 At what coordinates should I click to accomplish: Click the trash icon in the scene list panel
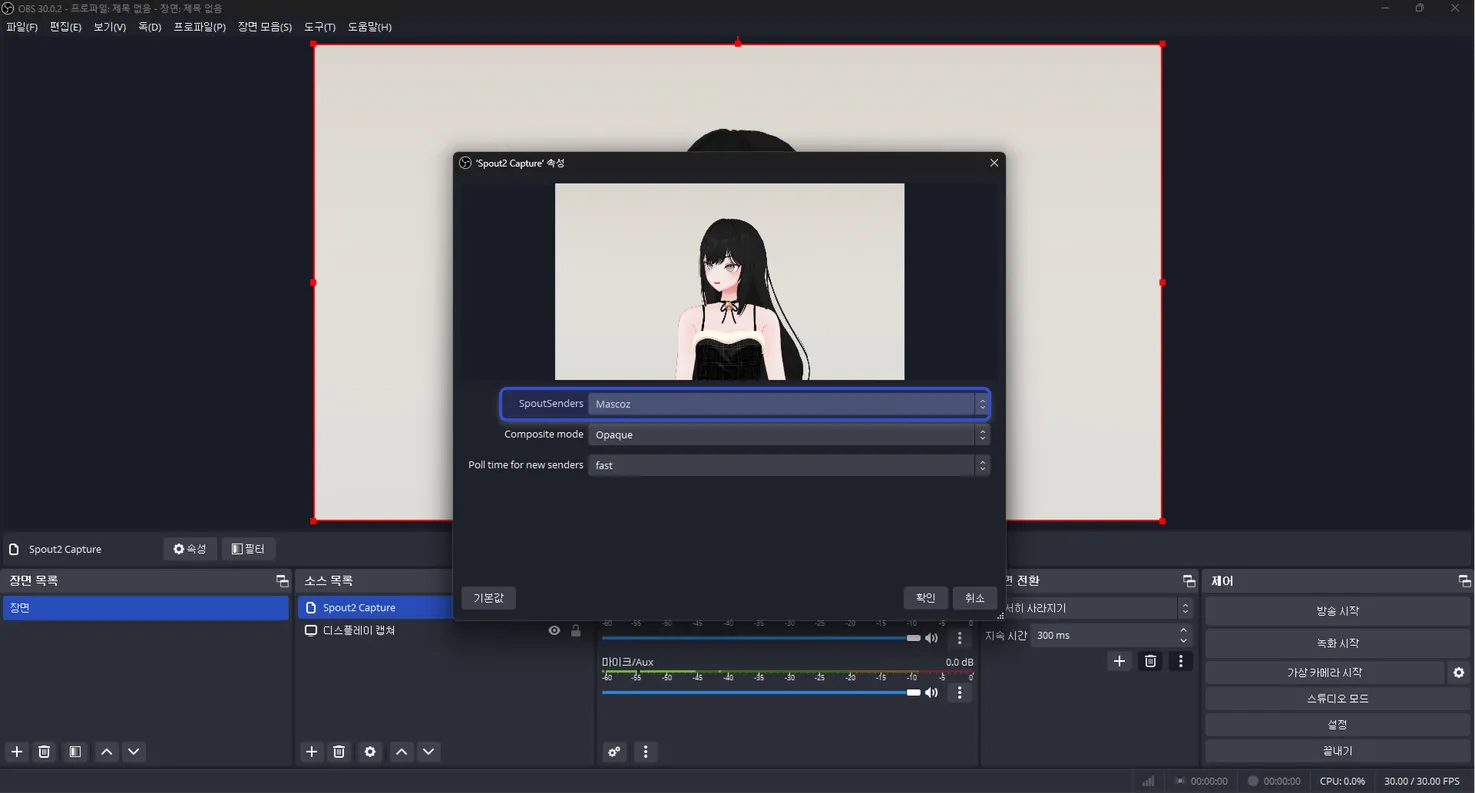coord(44,752)
